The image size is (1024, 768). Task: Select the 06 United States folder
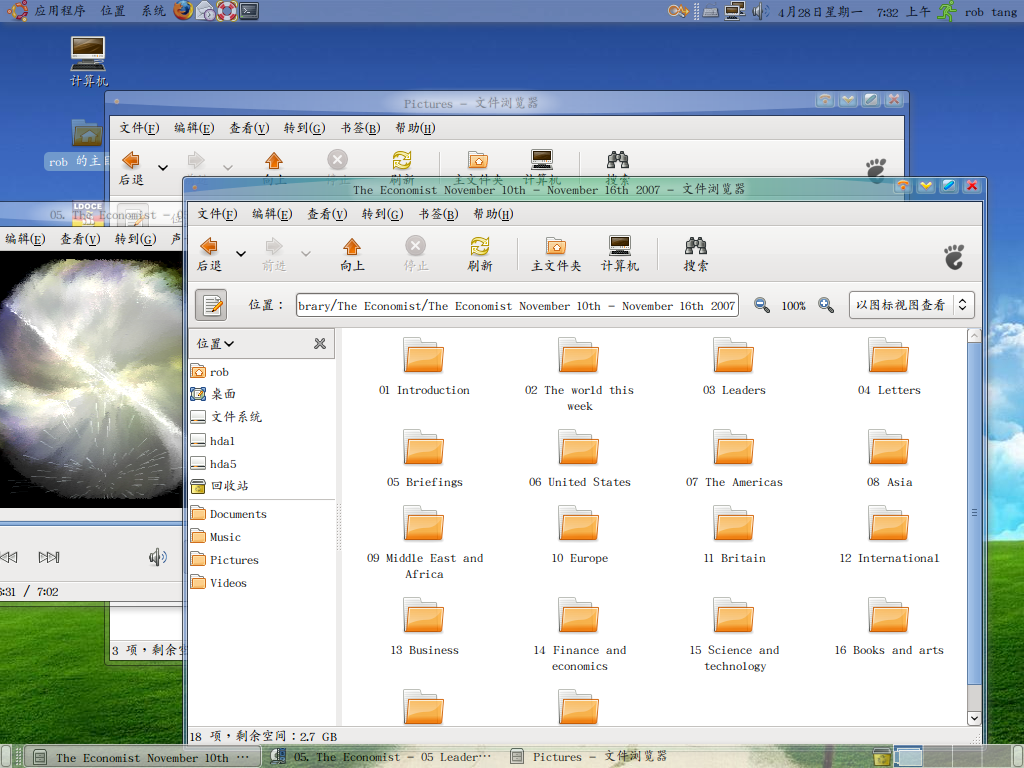pos(579,458)
